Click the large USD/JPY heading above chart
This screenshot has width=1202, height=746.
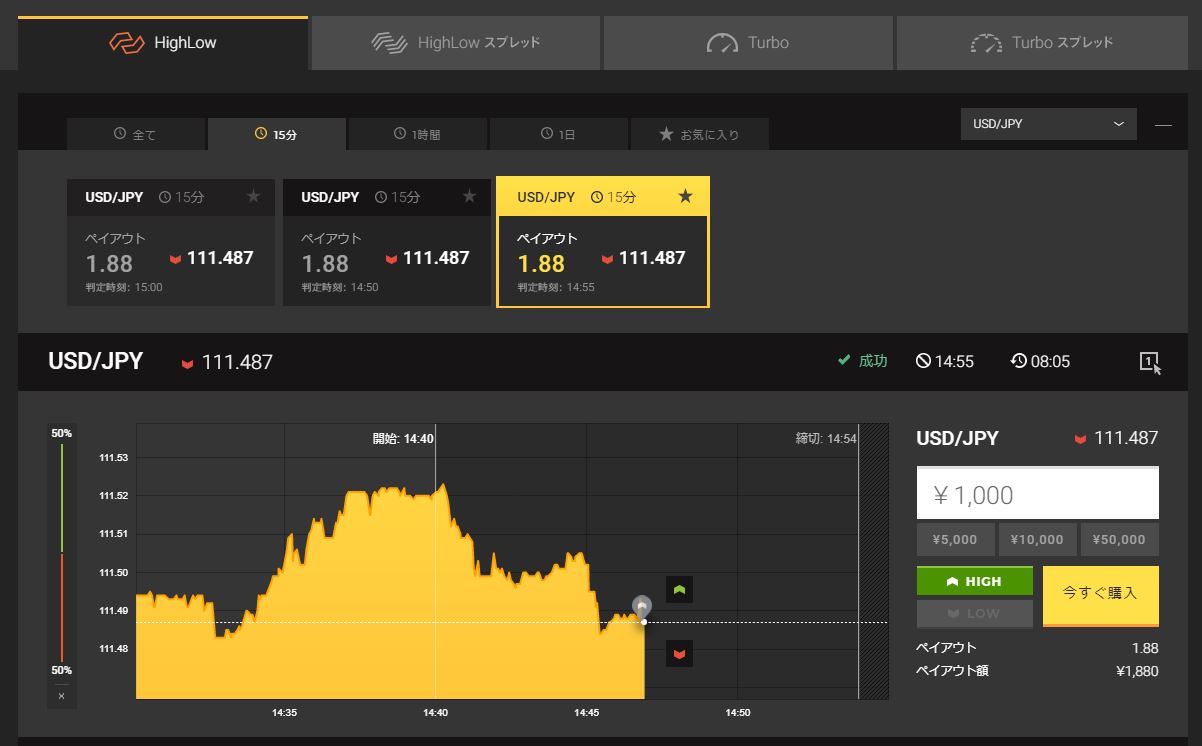(96, 361)
